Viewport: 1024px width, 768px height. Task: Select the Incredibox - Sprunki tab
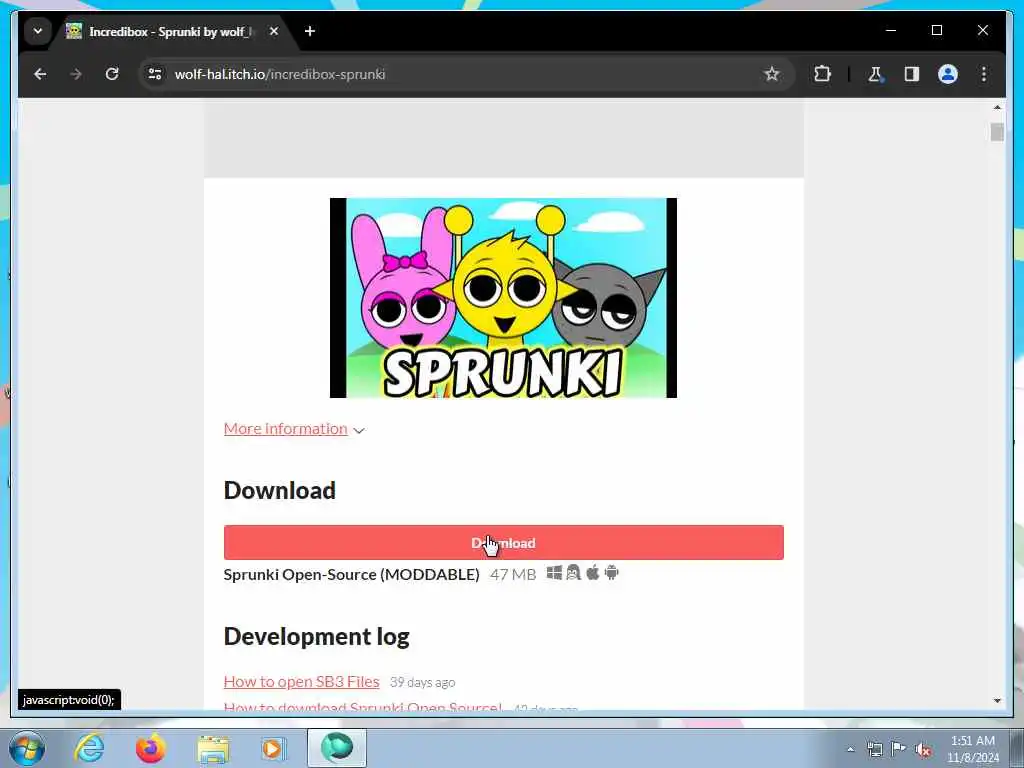168,31
